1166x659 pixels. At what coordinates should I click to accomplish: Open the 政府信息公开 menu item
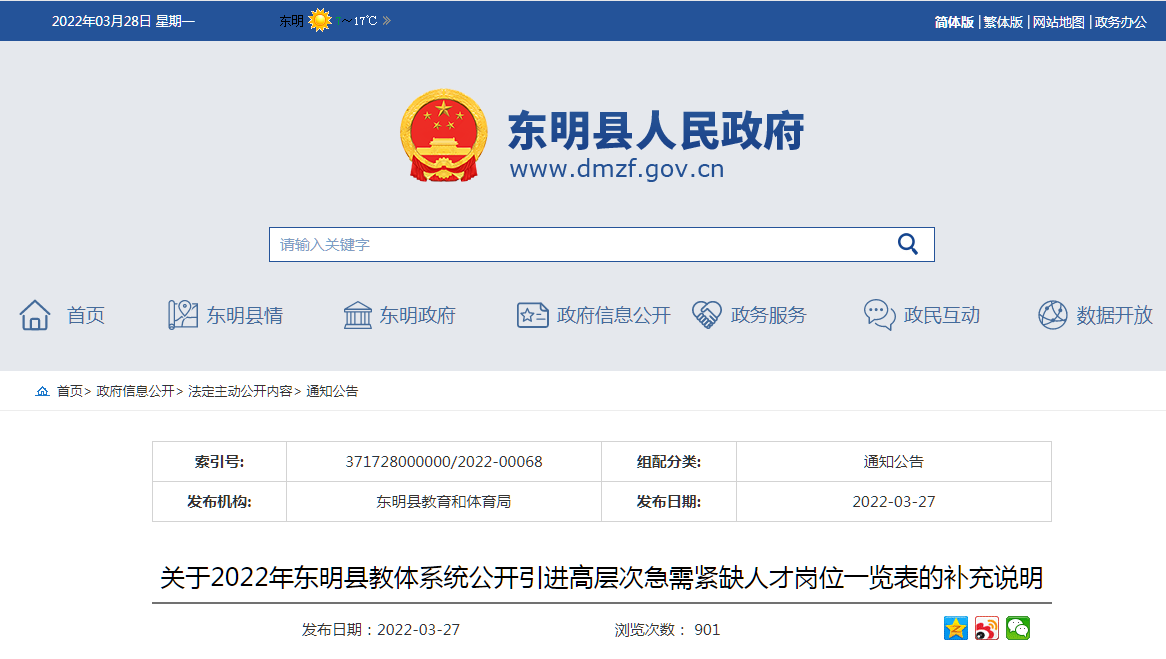click(x=613, y=315)
